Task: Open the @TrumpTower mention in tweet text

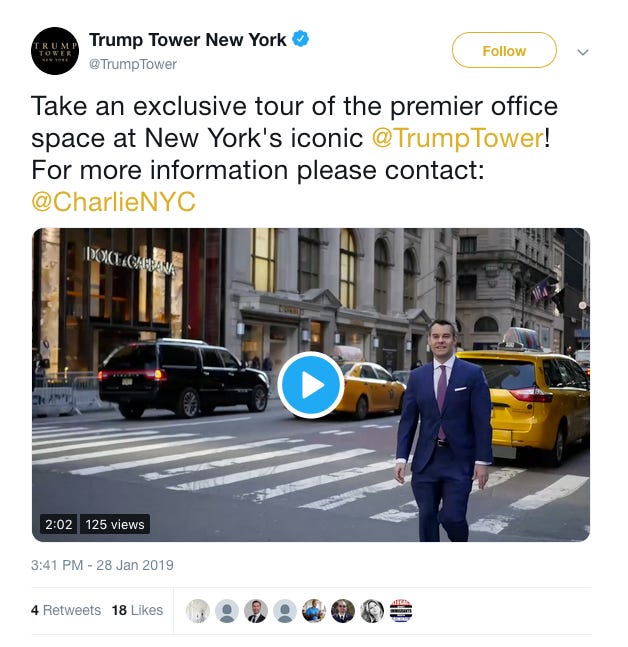Action: [x=458, y=138]
